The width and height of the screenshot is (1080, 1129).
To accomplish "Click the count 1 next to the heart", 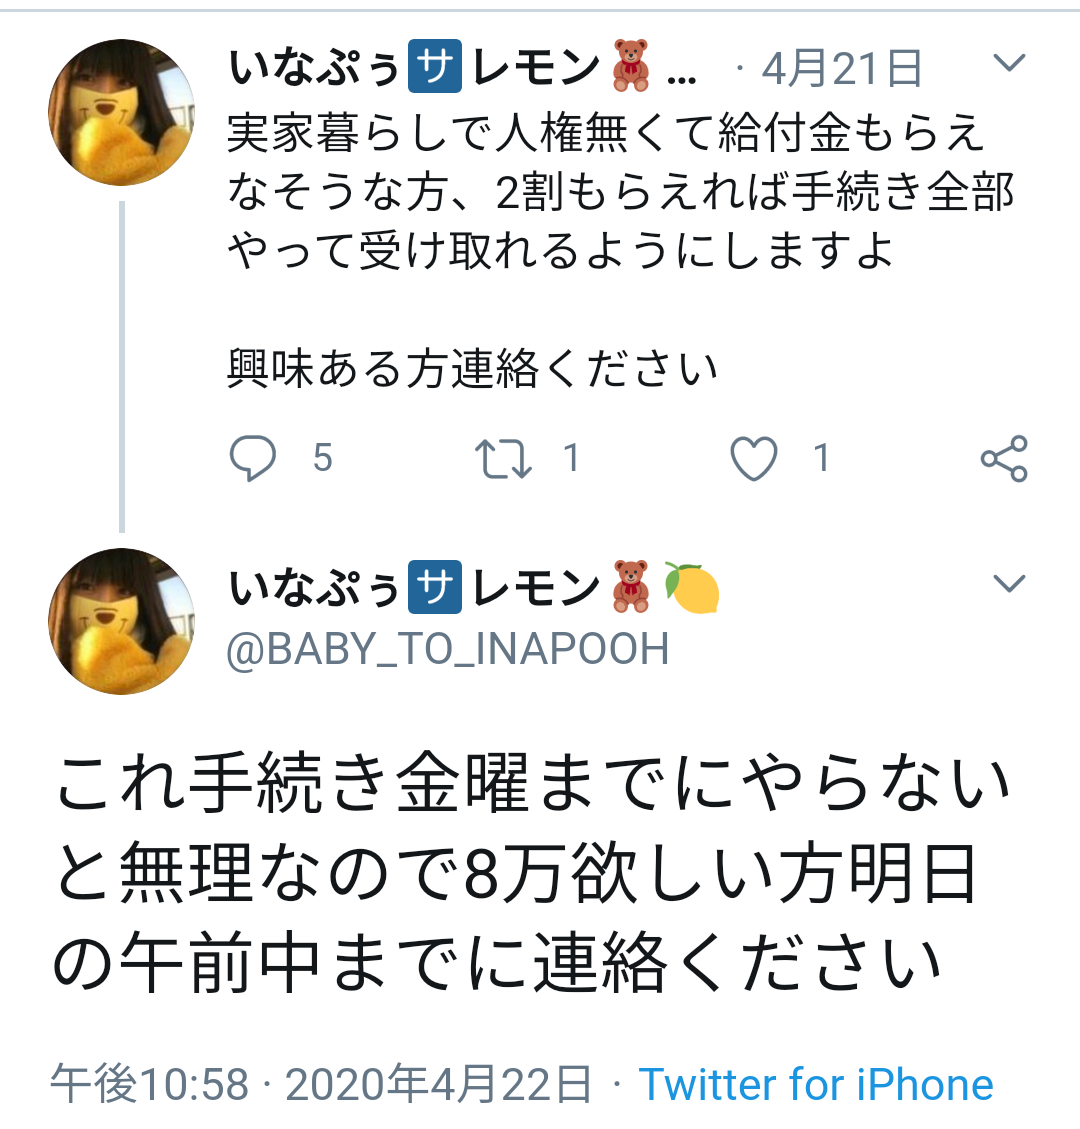I will [x=821, y=459].
